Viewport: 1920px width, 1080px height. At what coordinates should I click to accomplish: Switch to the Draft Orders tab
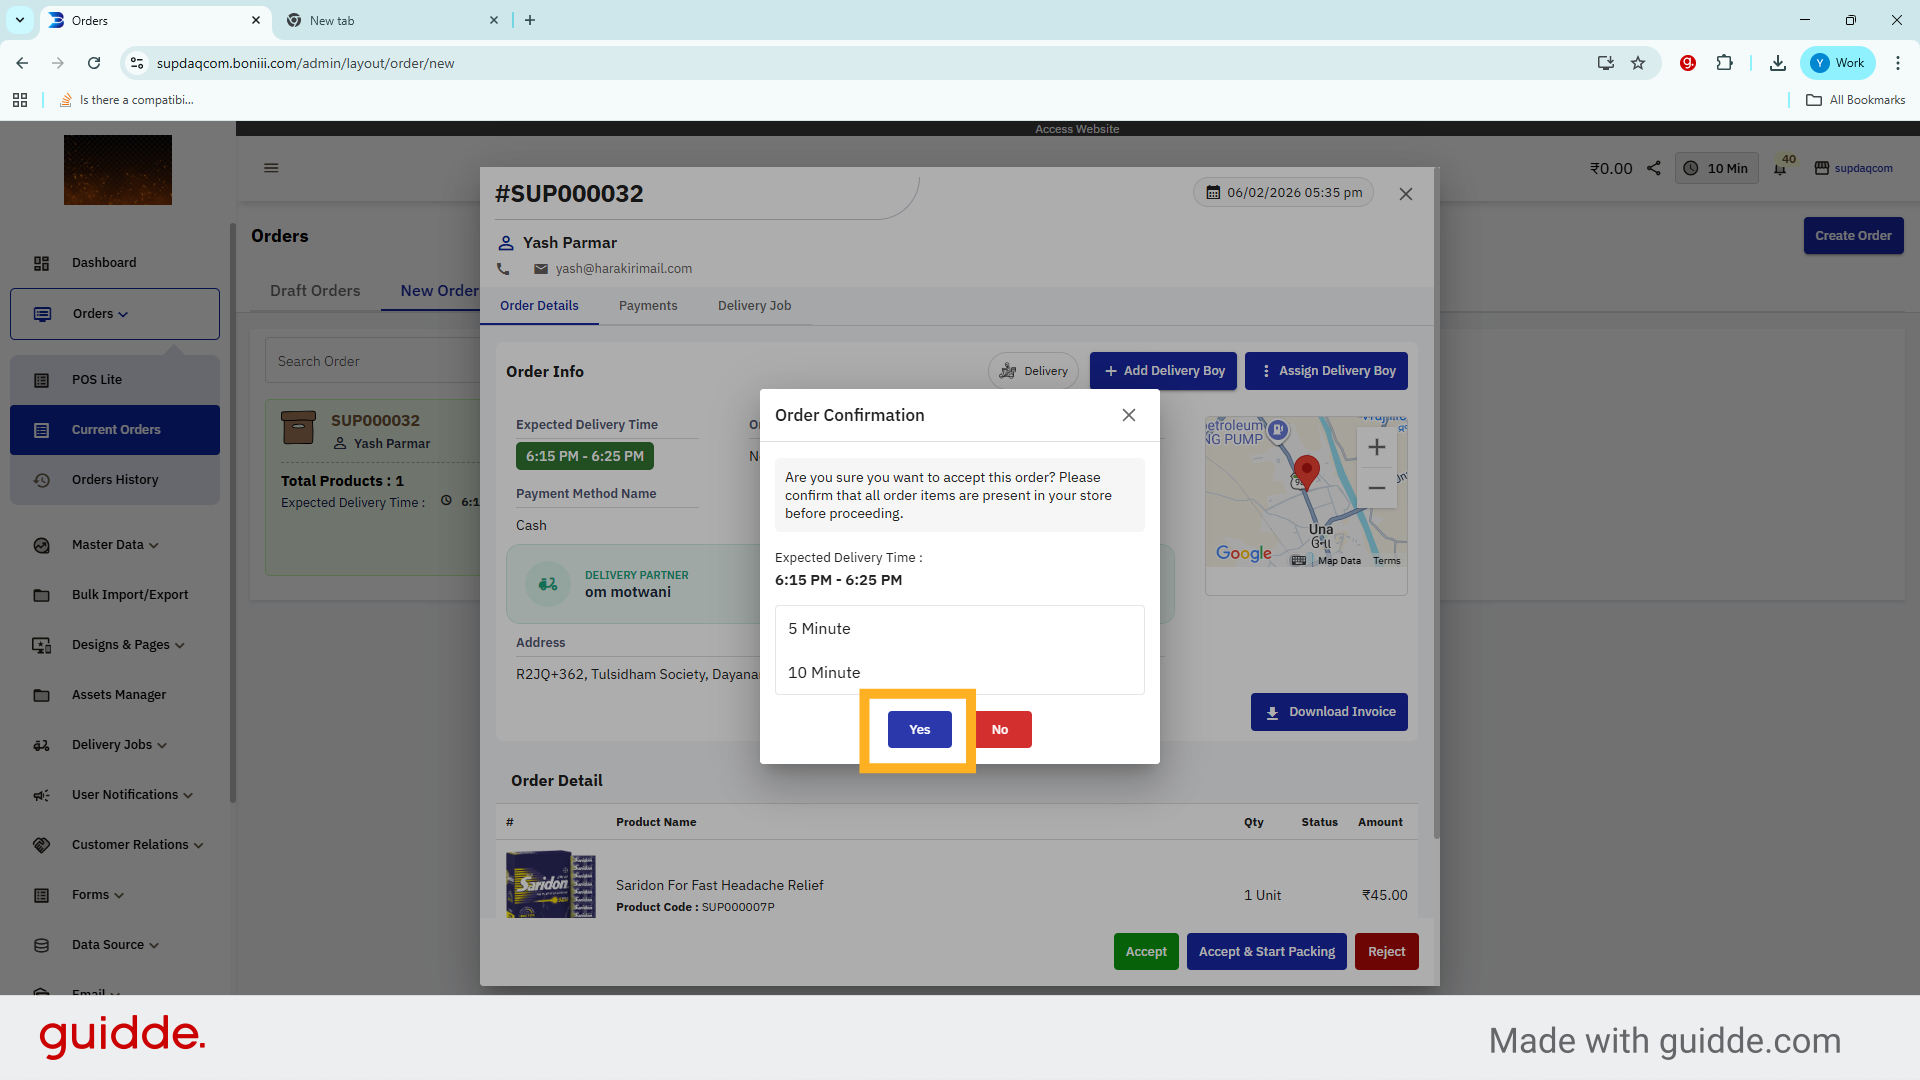click(x=315, y=290)
